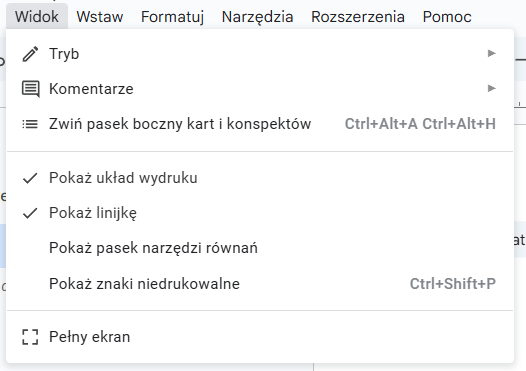The height and width of the screenshot is (371, 526).
Task: Toggle Pokaż układ wydruku option
Action: (x=260, y=178)
